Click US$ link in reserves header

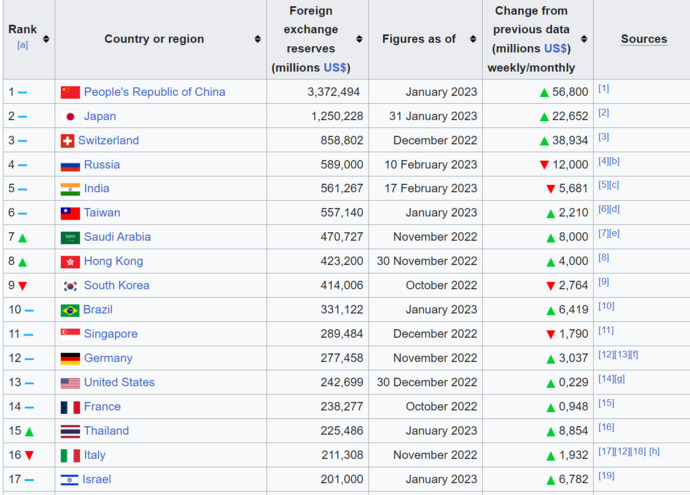(335, 68)
